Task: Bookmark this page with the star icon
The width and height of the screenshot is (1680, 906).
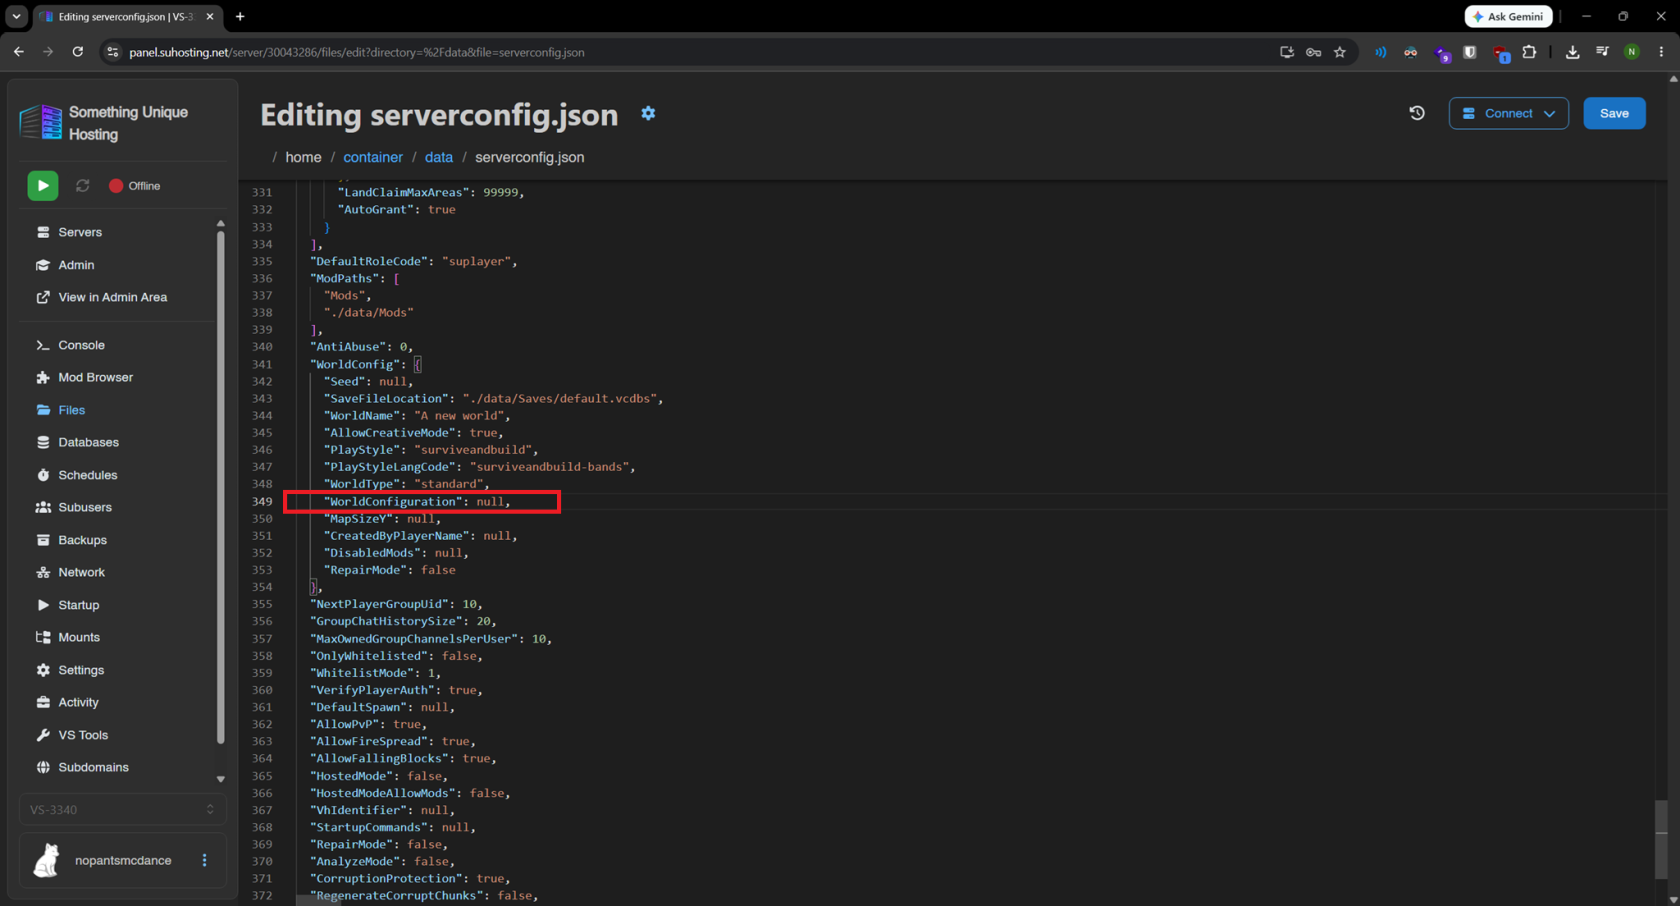Action: tap(1340, 52)
